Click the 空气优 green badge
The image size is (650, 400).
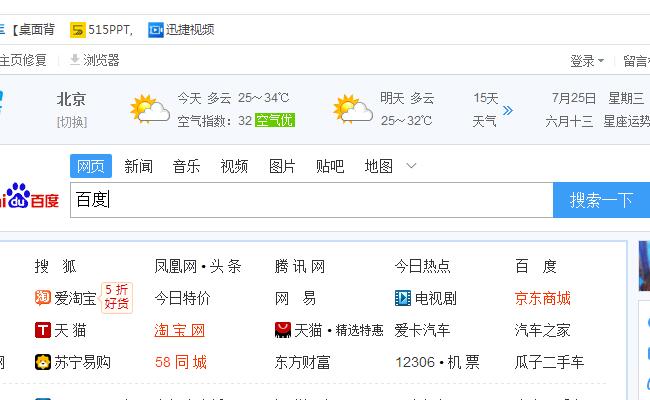coord(275,120)
